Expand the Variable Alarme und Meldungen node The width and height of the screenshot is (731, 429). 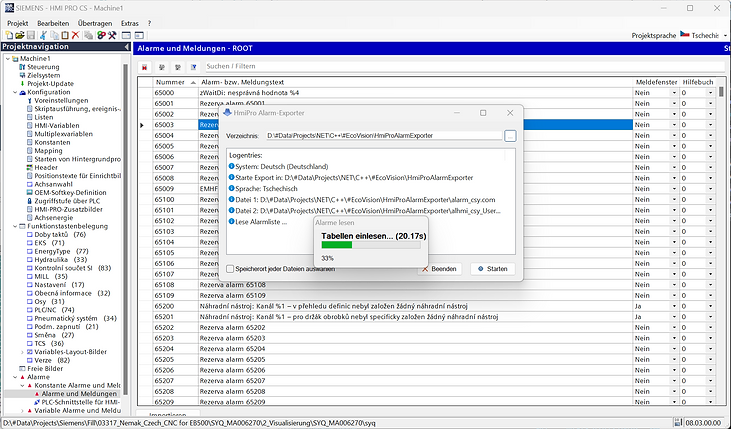pos(22,411)
